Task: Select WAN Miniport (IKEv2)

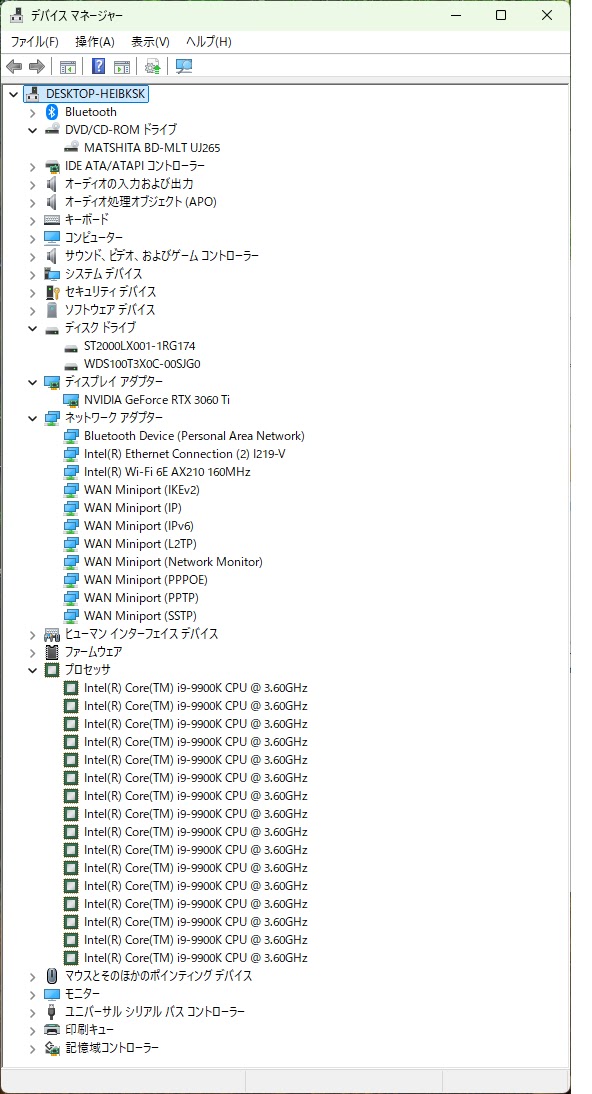Action: 142,490
